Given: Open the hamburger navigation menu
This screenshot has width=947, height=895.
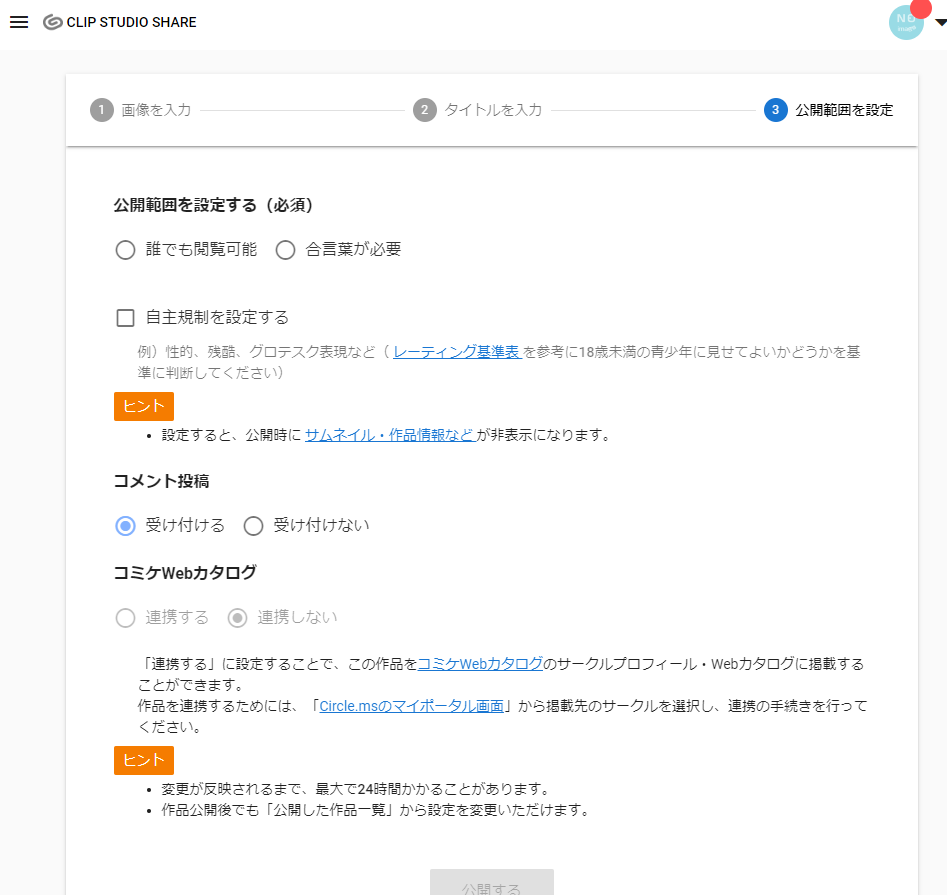Looking at the screenshot, I should pyautogui.click(x=19, y=22).
